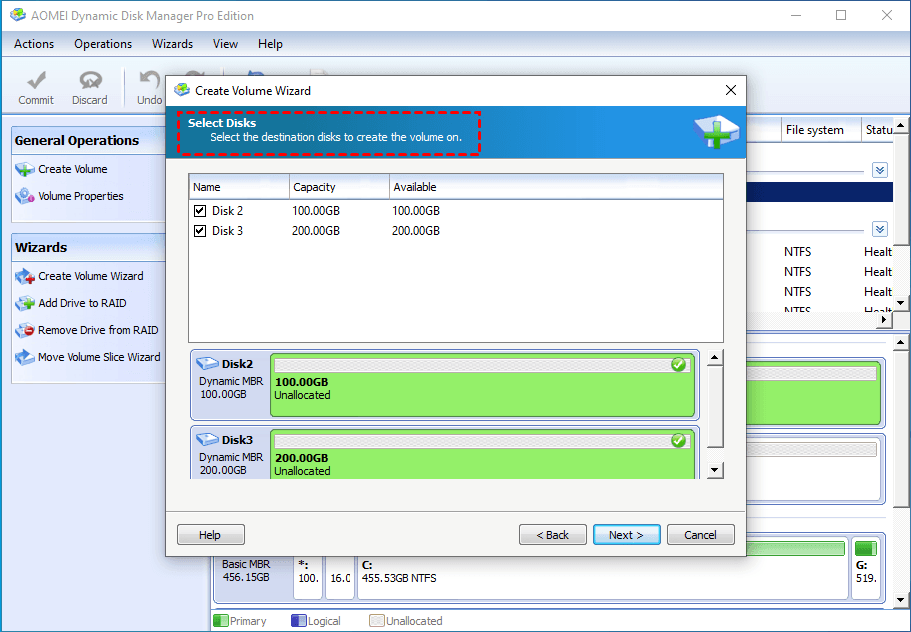Open the View menu

[x=225, y=44]
